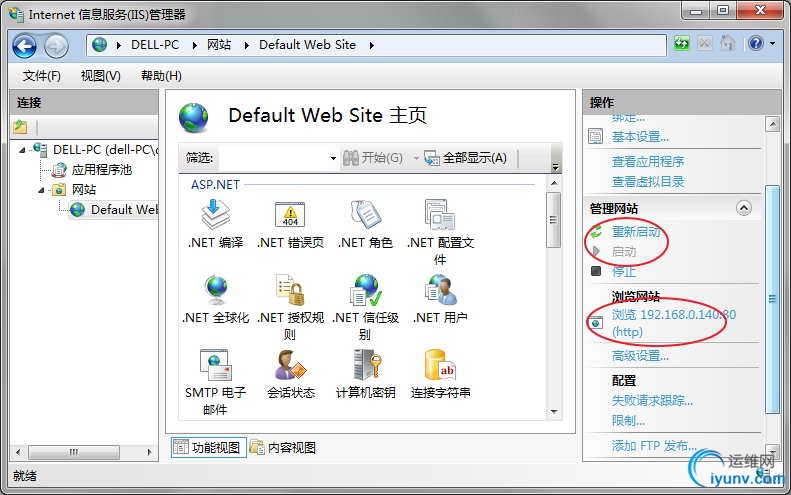The width and height of the screenshot is (791, 495).
Task: Click the back navigation arrow
Action: pyautogui.click(x=24, y=46)
